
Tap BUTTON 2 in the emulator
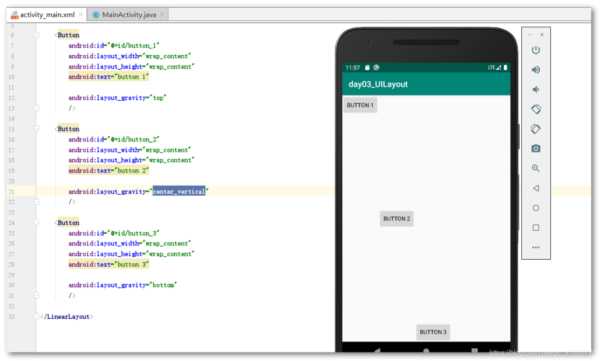tap(396, 219)
